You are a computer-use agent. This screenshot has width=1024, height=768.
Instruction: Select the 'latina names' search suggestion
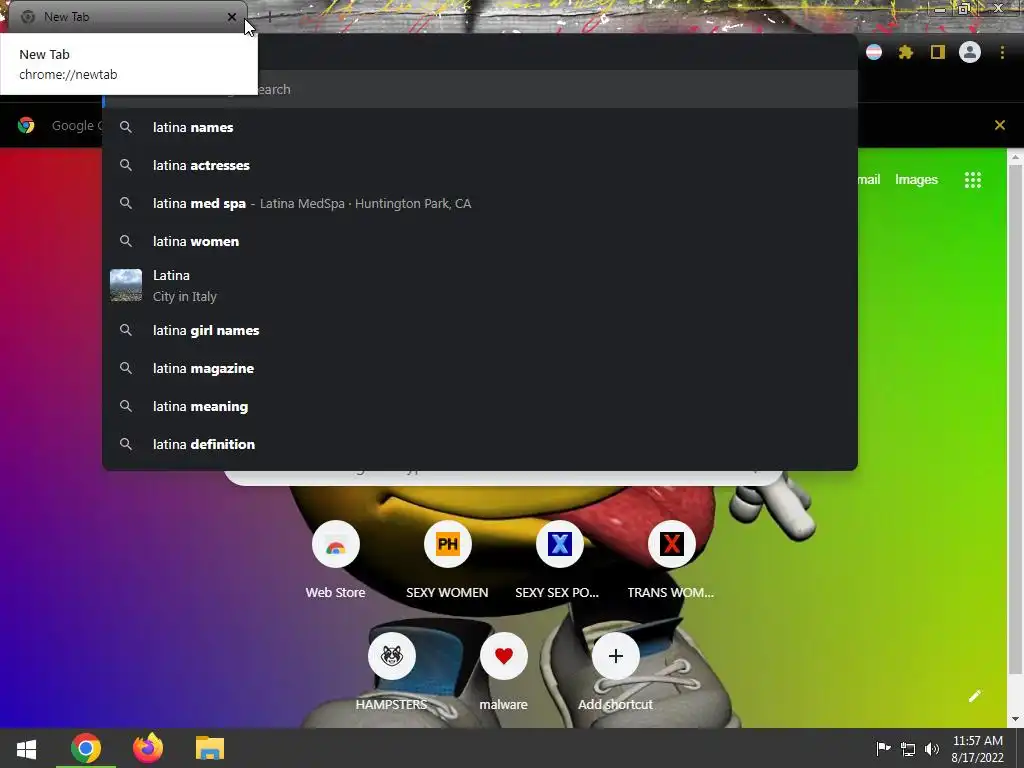tap(480, 127)
